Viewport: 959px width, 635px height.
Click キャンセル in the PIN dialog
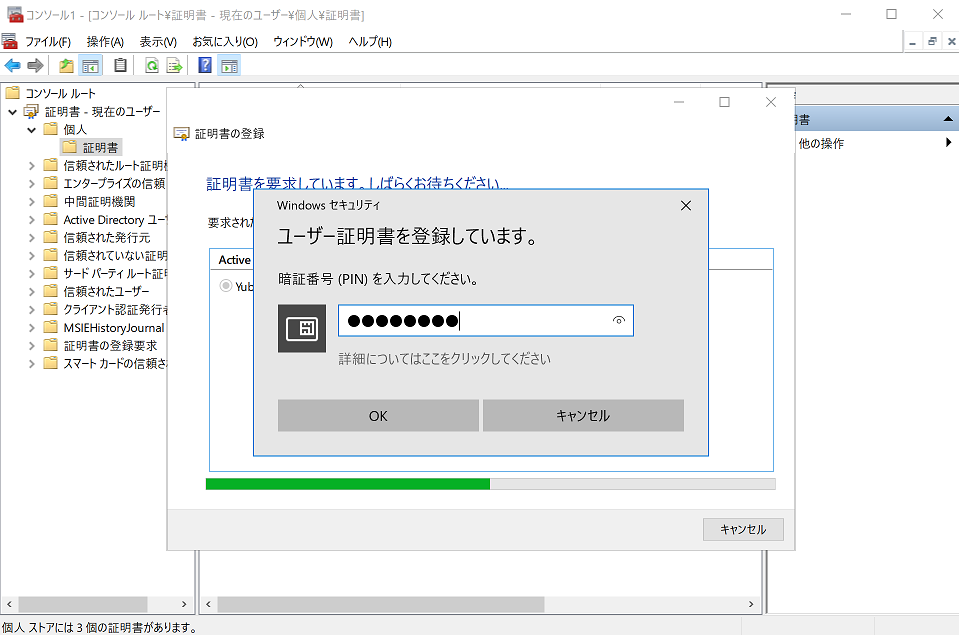coord(583,416)
